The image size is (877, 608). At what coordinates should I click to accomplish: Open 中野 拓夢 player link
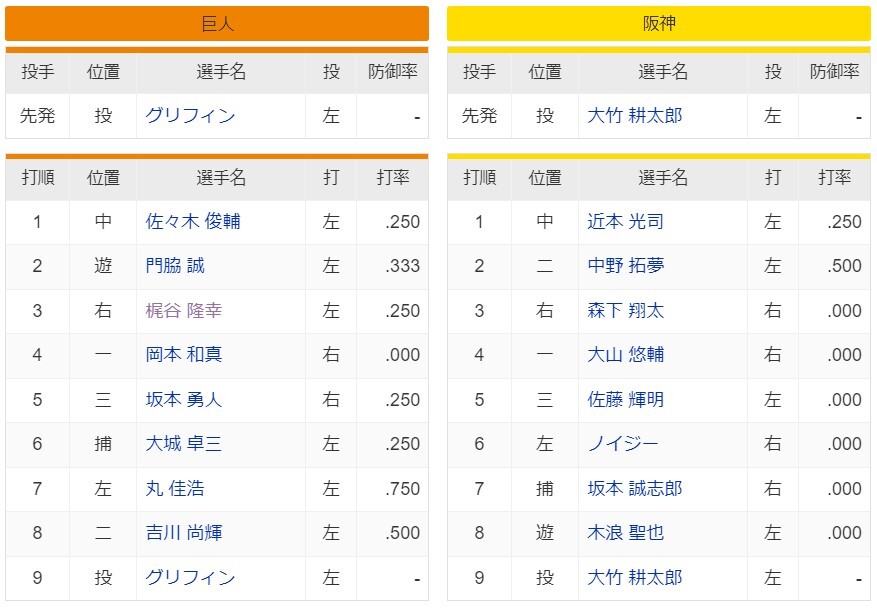pos(625,266)
